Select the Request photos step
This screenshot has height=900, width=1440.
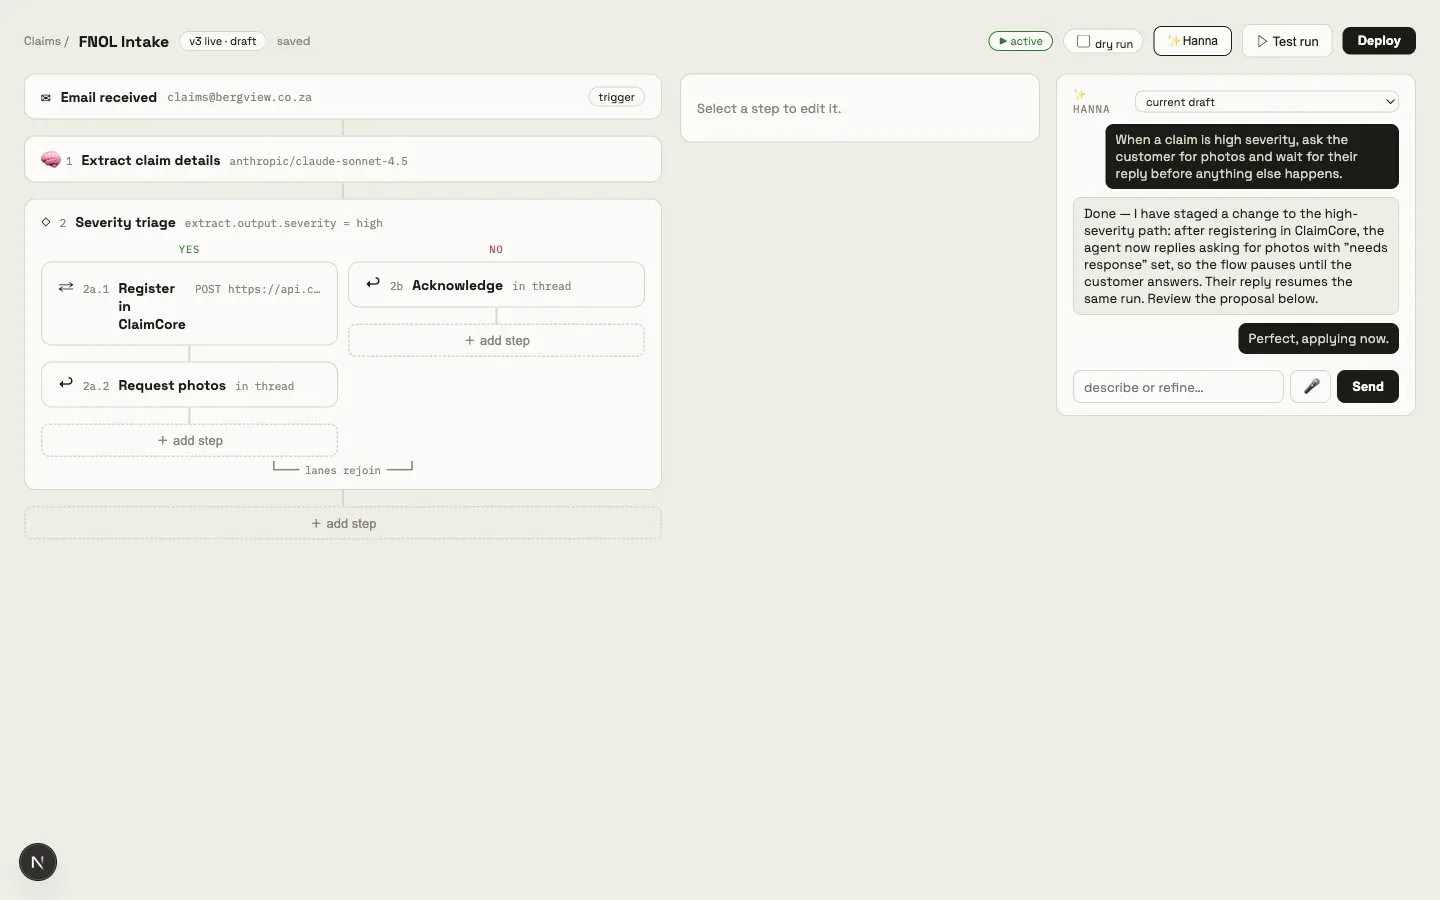pos(189,385)
